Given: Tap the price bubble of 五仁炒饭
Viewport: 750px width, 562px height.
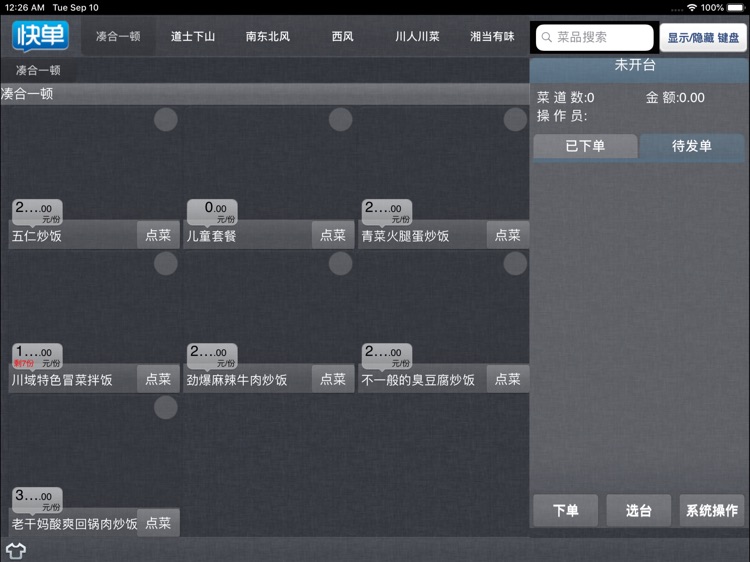Looking at the screenshot, I should point(37,212).
